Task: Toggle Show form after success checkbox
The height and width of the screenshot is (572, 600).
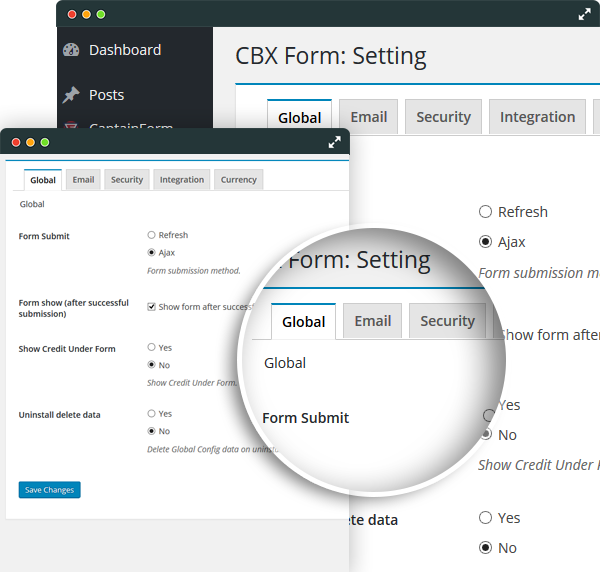Action: click(x=152, y=307)
